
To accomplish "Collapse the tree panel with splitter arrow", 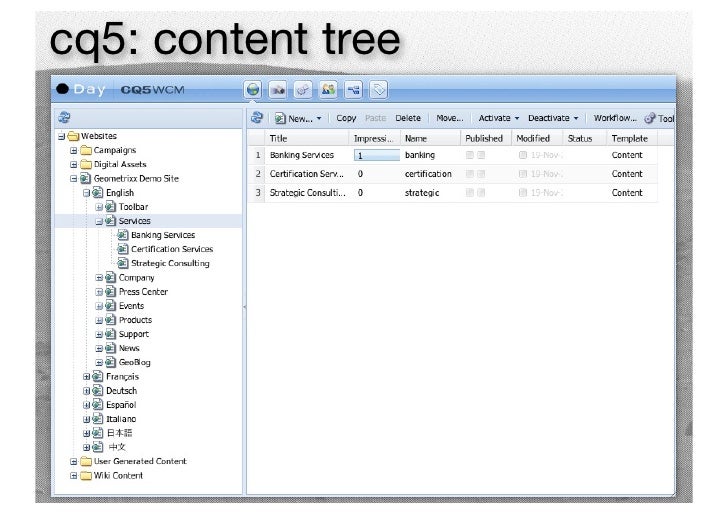I will click(244, 306).
